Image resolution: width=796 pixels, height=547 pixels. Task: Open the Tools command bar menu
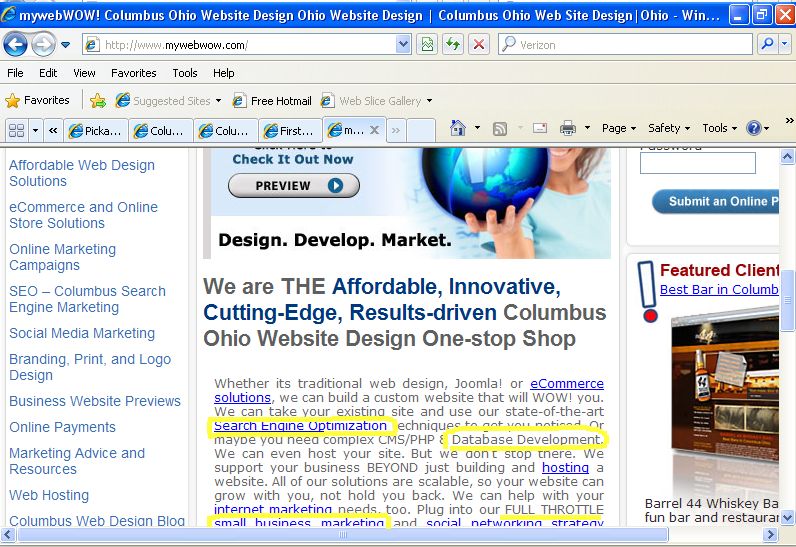[719, 128]
